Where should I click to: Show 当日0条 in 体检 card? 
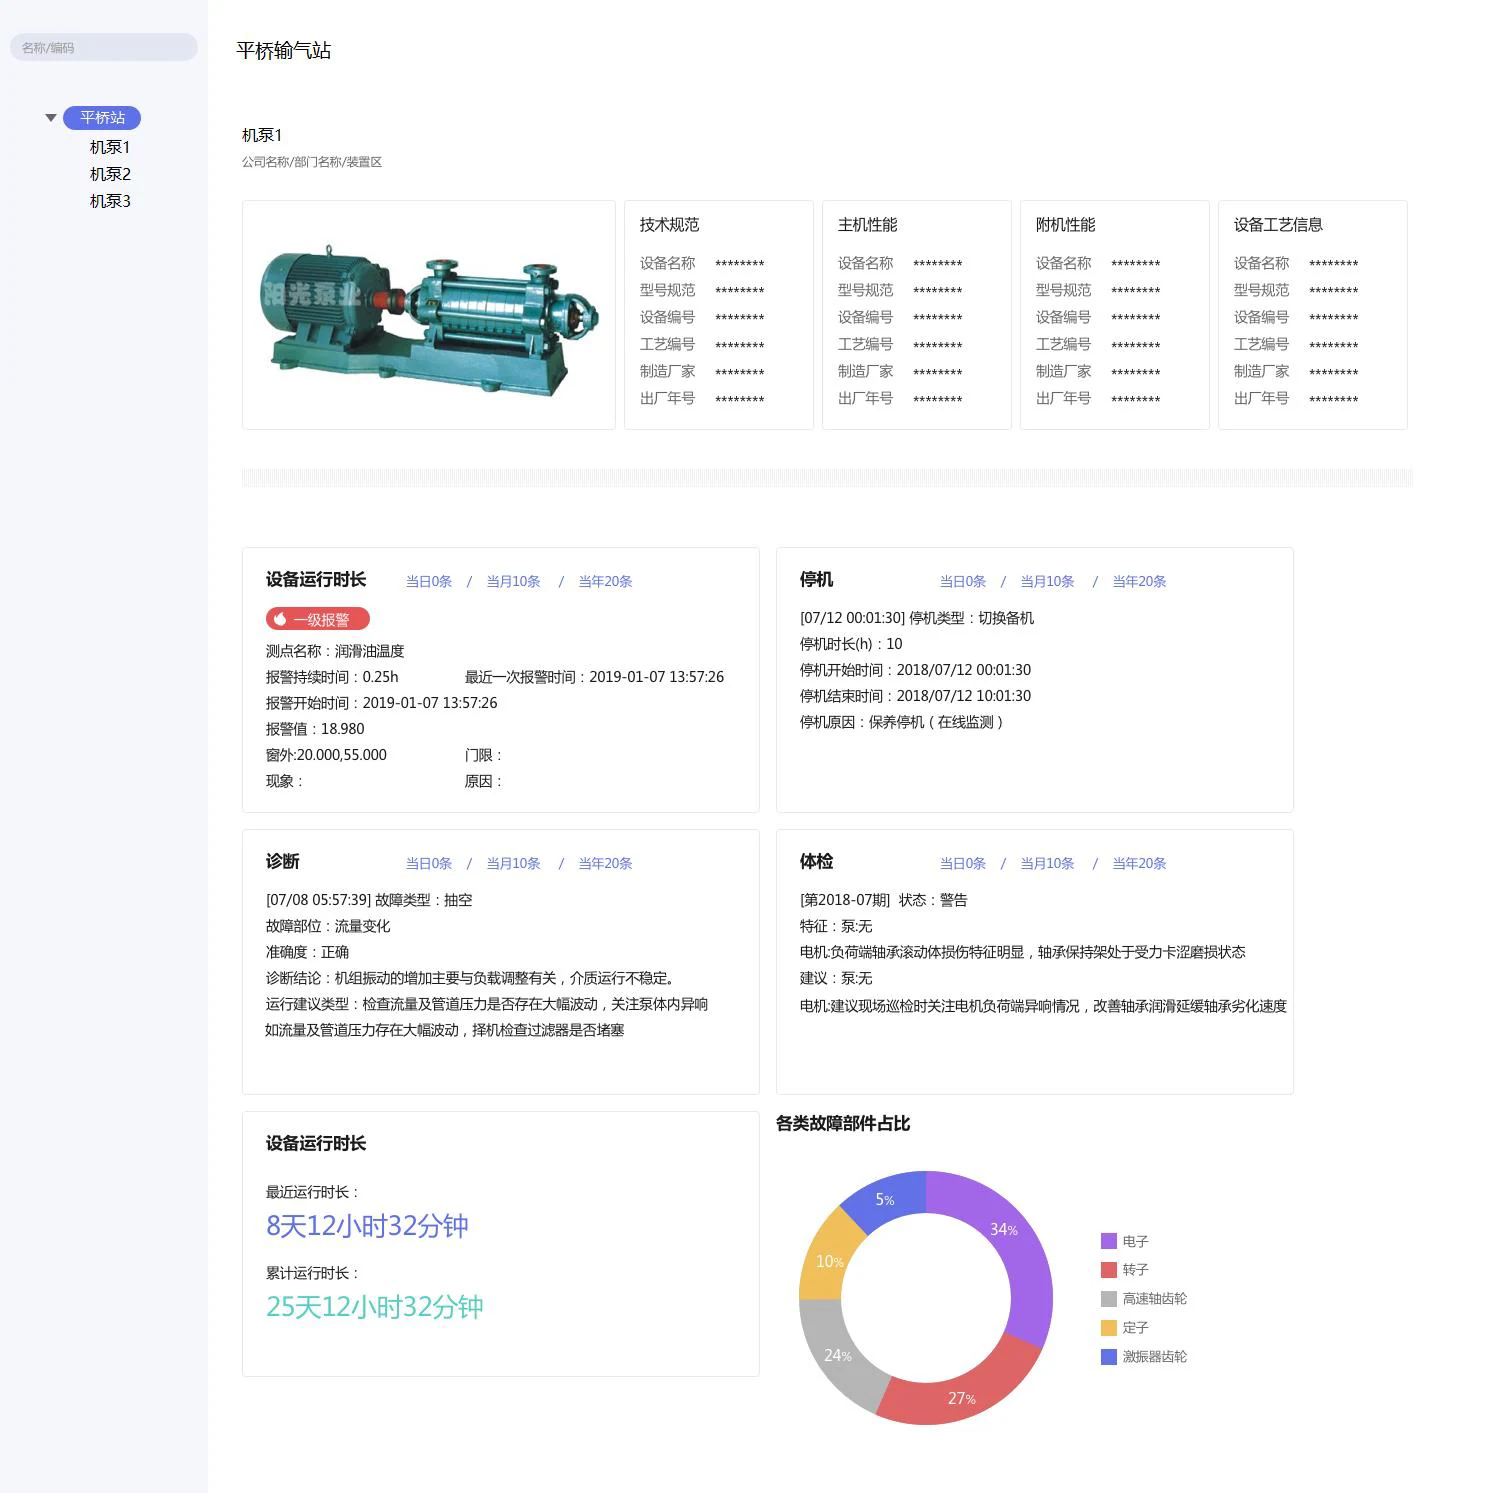point(963,863)
